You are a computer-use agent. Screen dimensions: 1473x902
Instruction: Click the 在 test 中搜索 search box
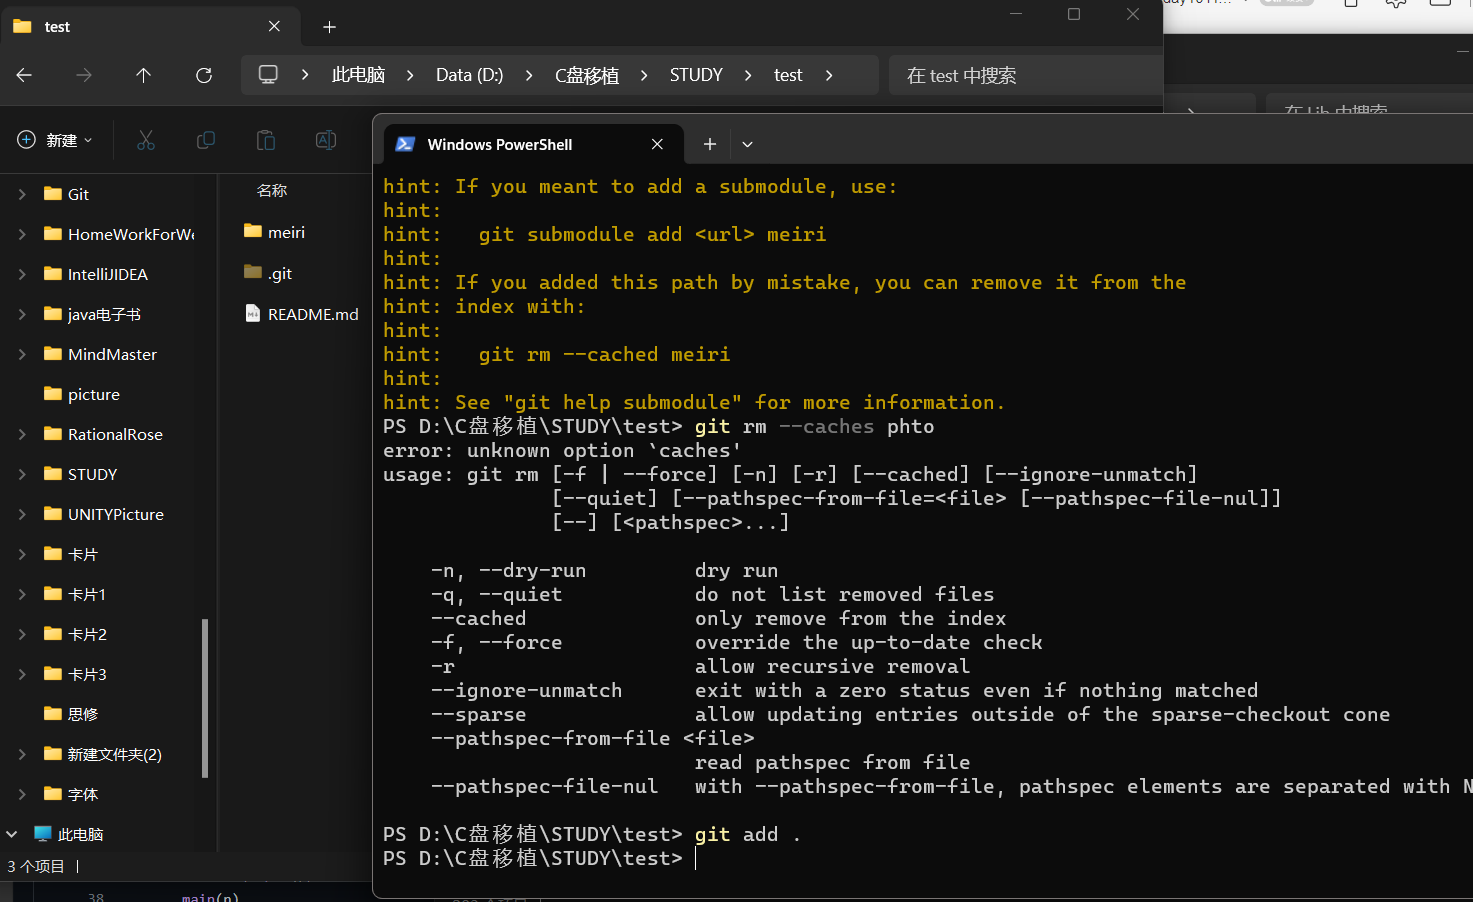[x=1025, y=75]
